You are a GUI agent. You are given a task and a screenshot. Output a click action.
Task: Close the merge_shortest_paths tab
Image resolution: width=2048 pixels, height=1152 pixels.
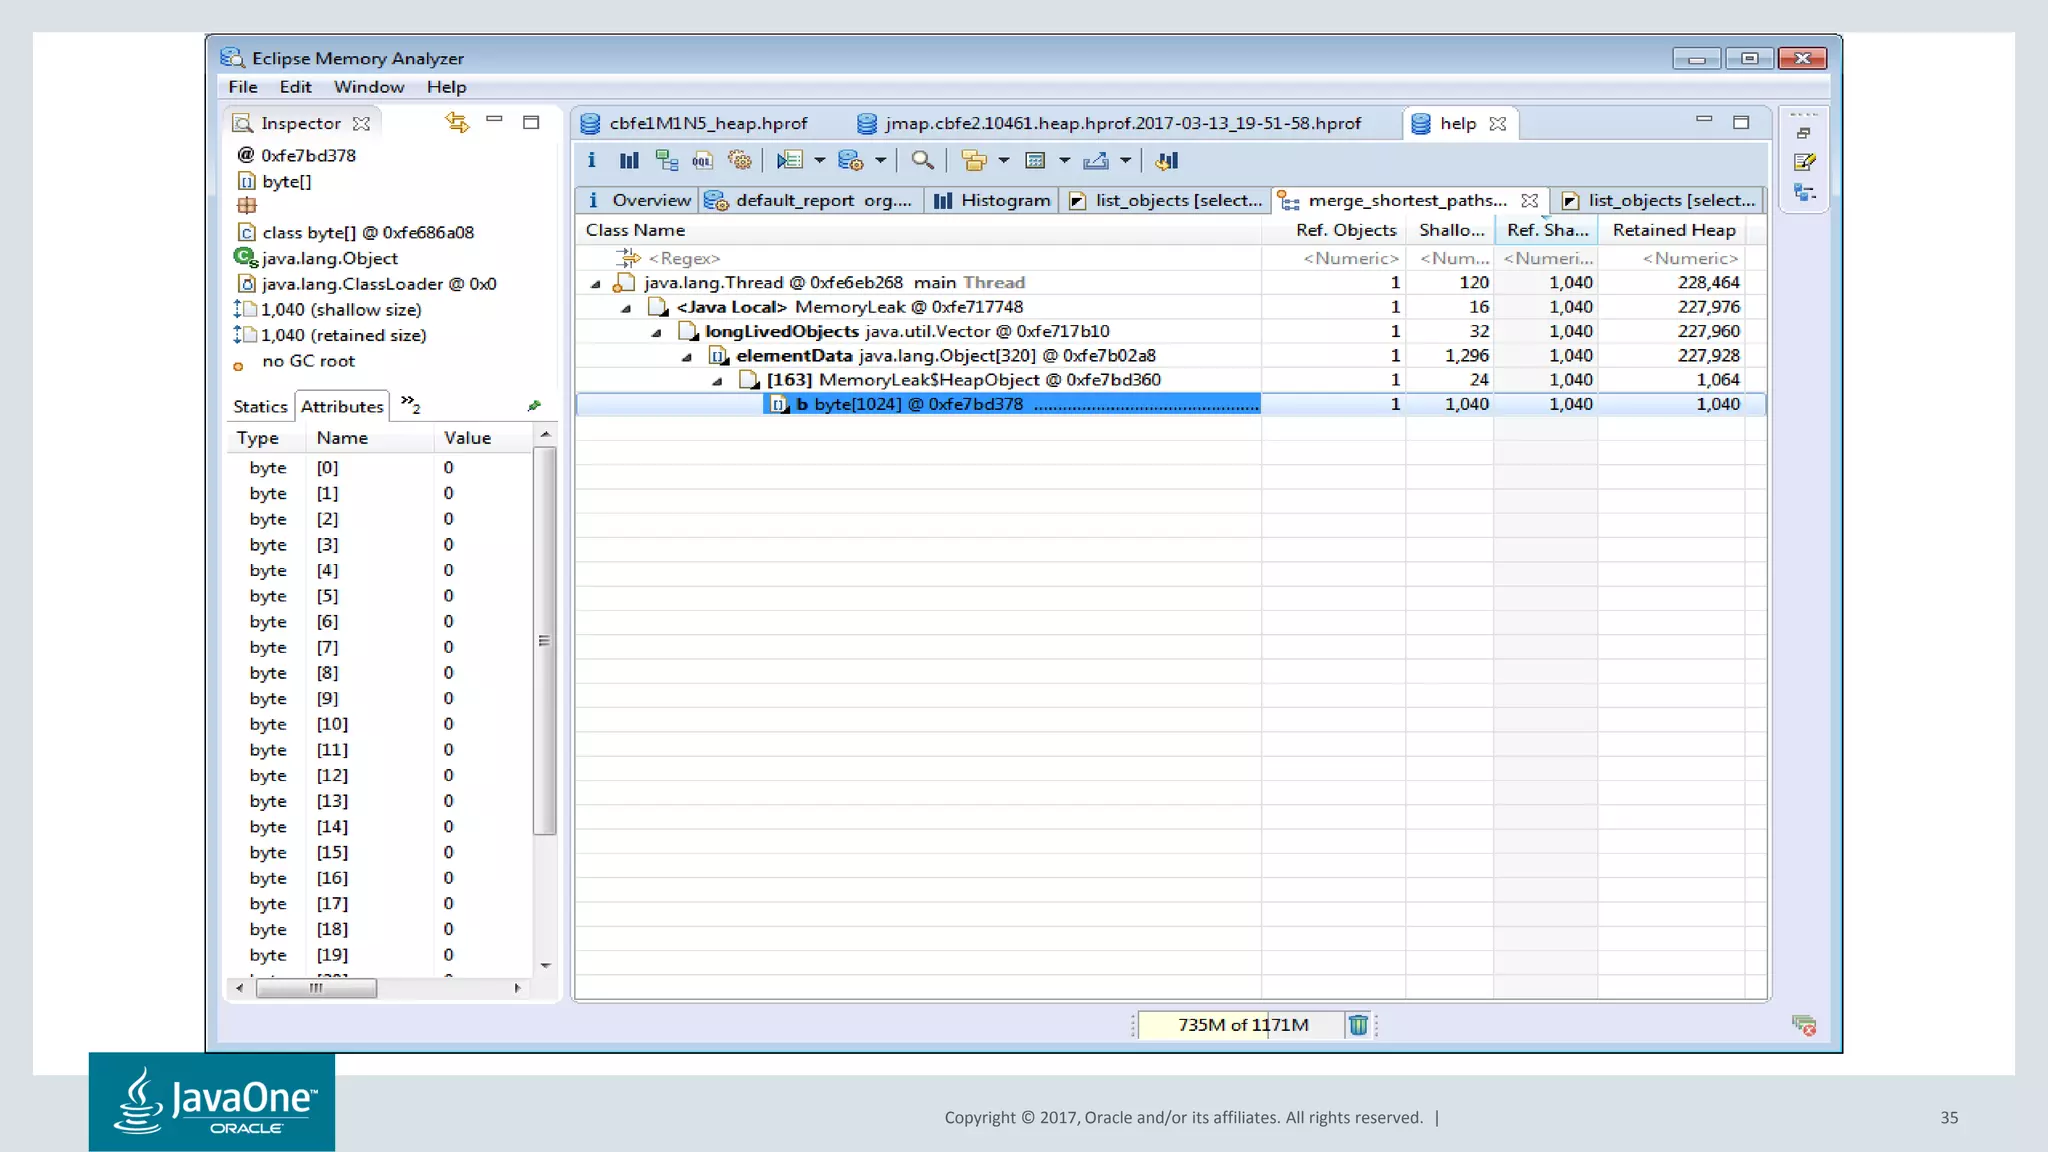(1530, 200)
